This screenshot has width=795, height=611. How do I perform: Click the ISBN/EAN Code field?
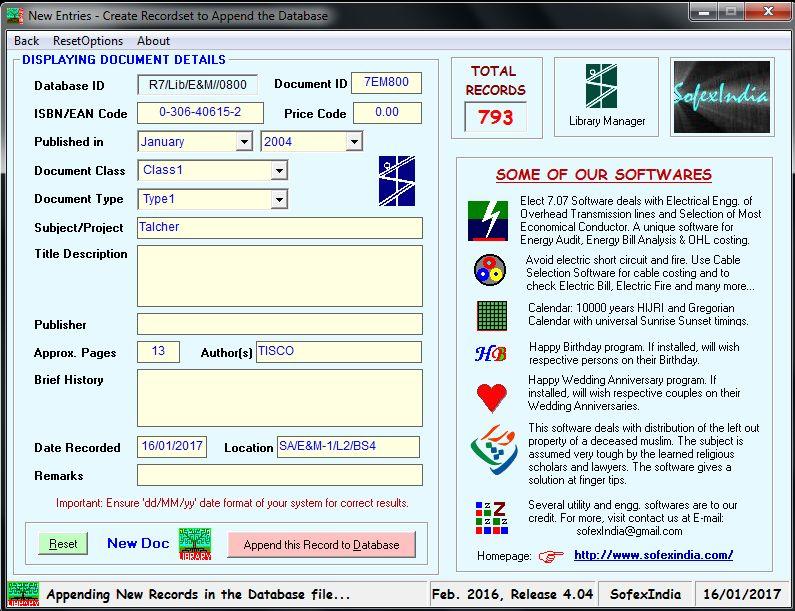tap(200, 113)
